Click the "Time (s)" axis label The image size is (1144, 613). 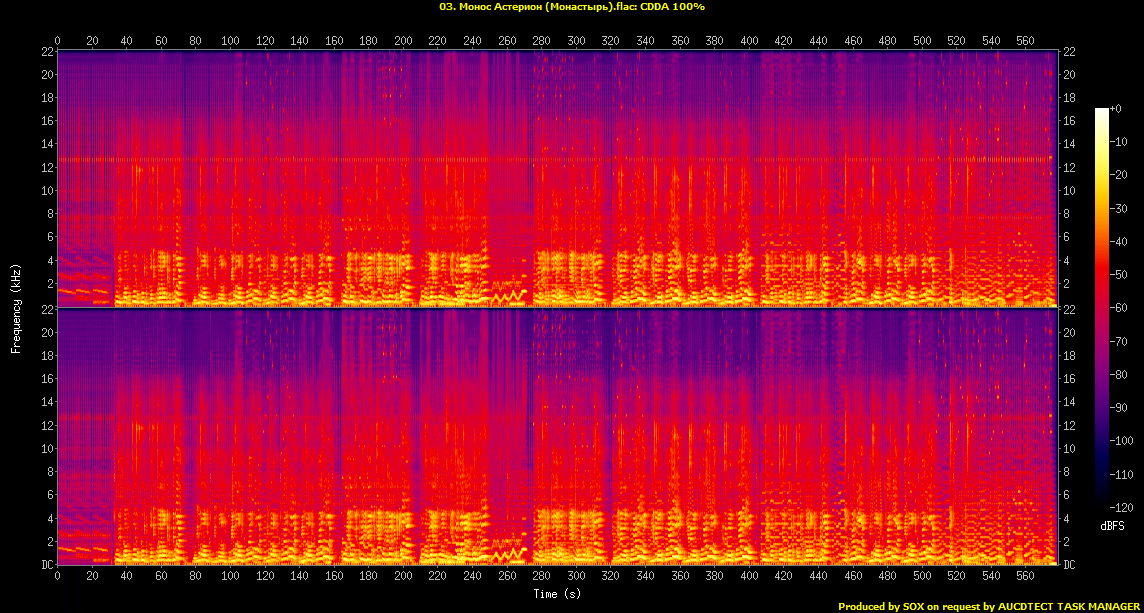coord(557,594)
